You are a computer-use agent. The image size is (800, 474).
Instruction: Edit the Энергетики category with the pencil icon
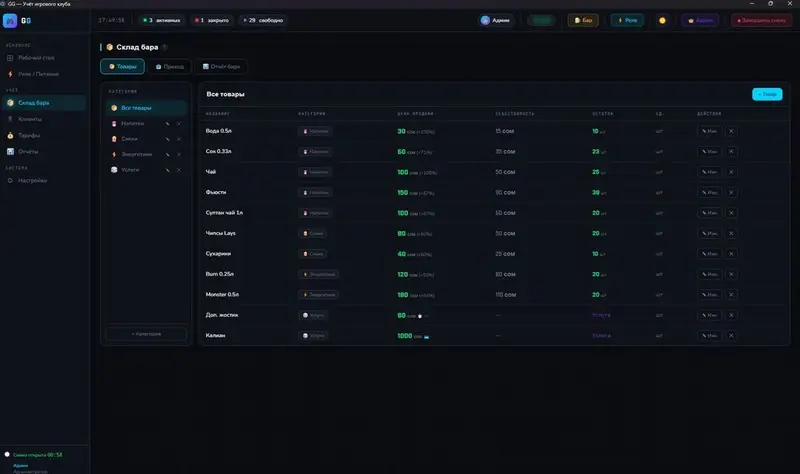167,154
